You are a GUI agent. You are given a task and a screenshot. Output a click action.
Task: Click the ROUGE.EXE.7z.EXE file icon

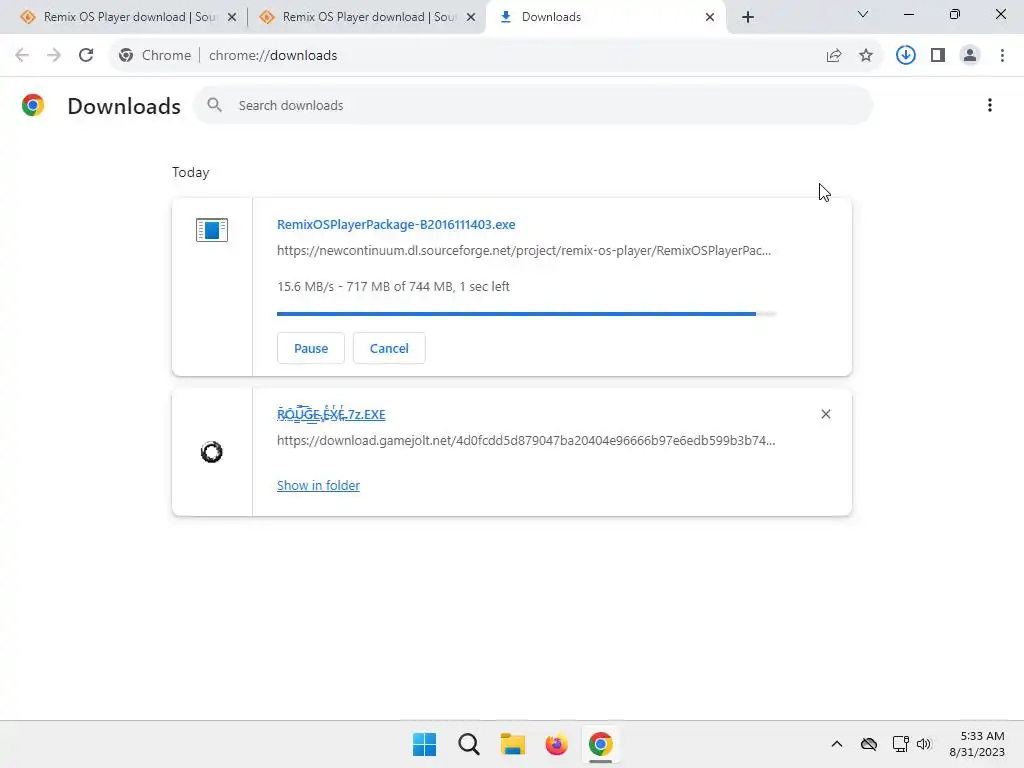pos(212,452)
